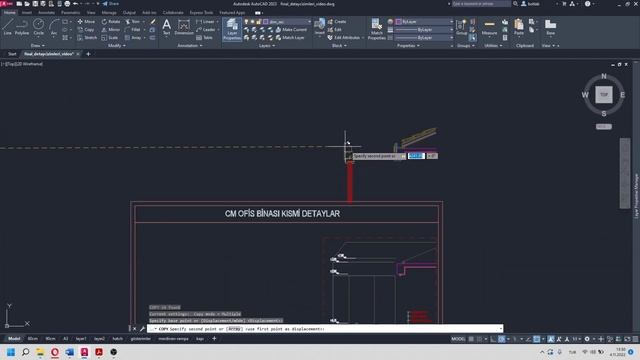The height and width of the screenshot is (360, 640).
Task: Click the customize wrench icon on command line
Action: (142, 329)
